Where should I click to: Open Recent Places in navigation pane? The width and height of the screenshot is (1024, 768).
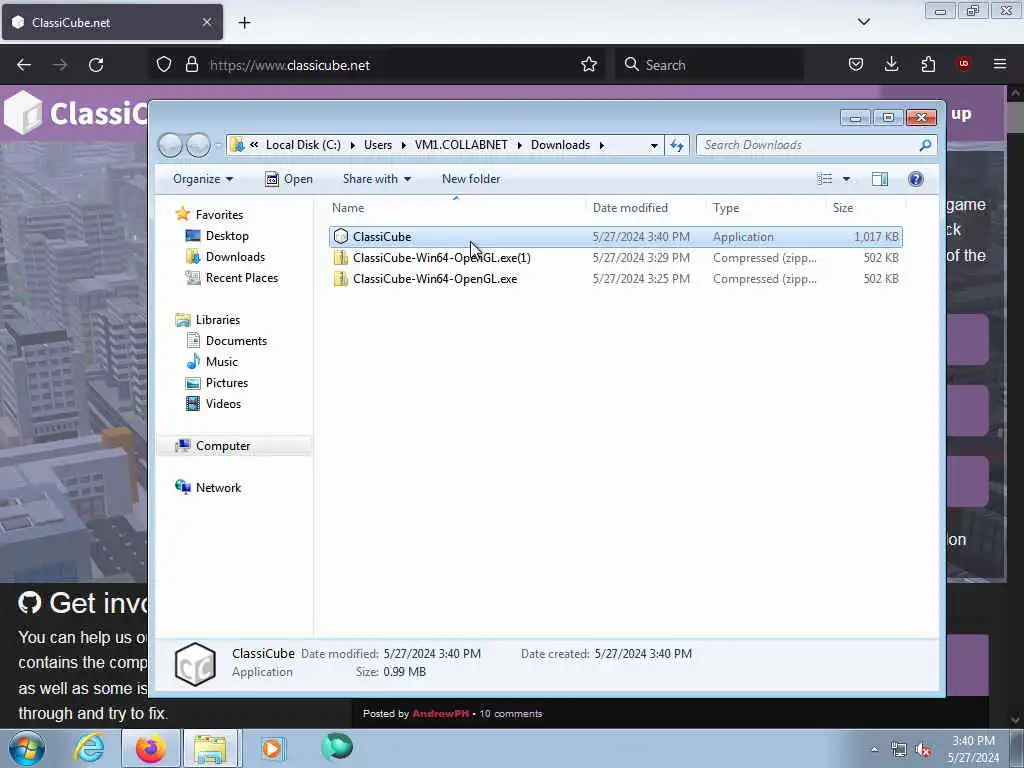pos(242,278)
